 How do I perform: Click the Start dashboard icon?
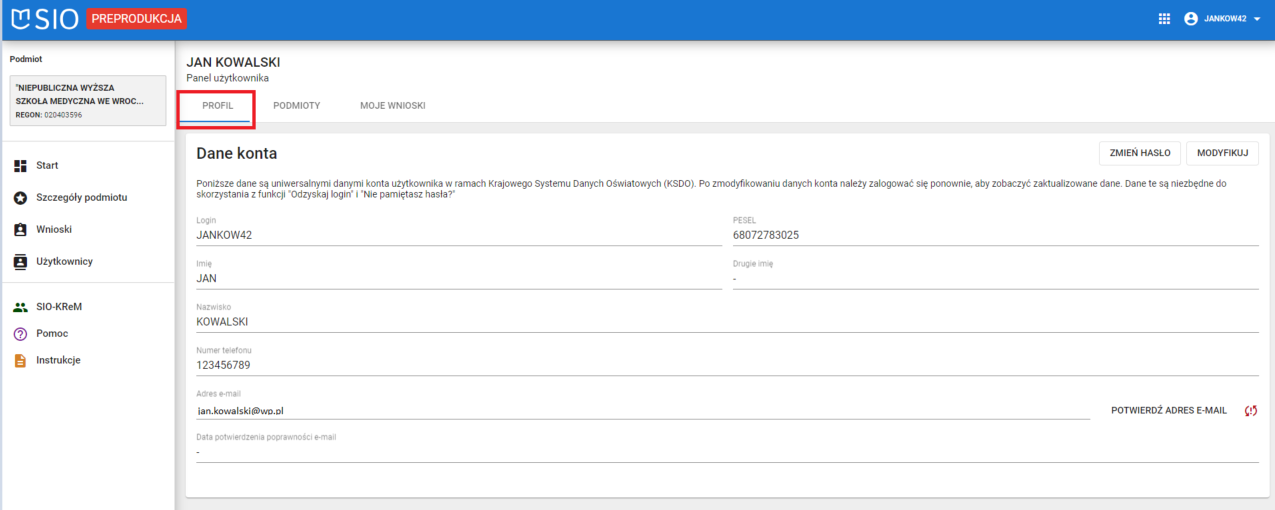pos(20,166)
